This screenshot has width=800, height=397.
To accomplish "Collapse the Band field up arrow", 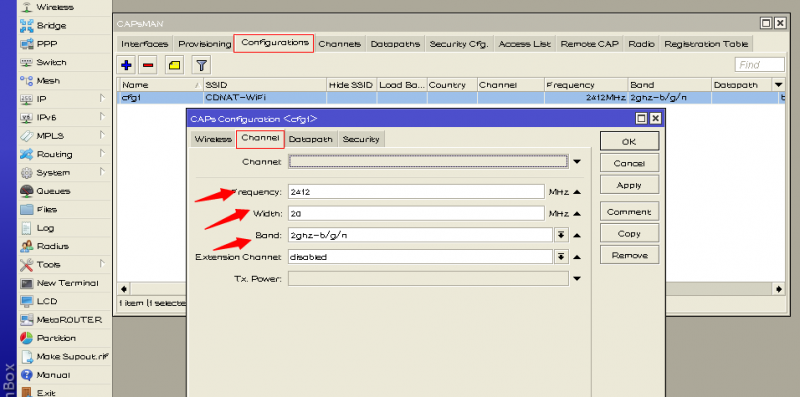I will point(577,235).
